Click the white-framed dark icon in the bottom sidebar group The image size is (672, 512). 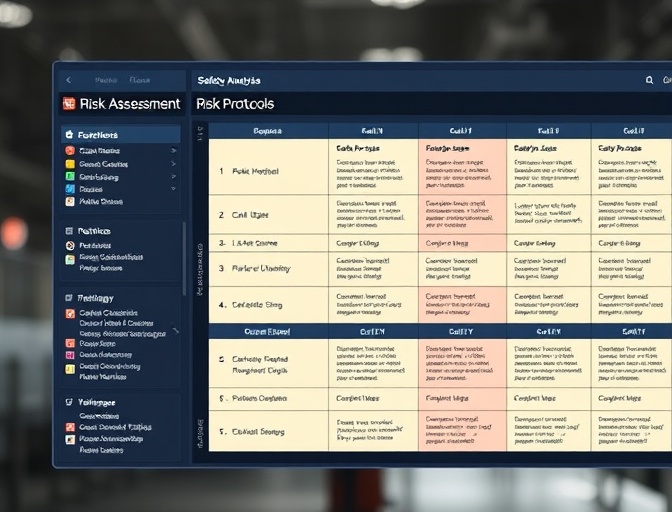(70, 439)
